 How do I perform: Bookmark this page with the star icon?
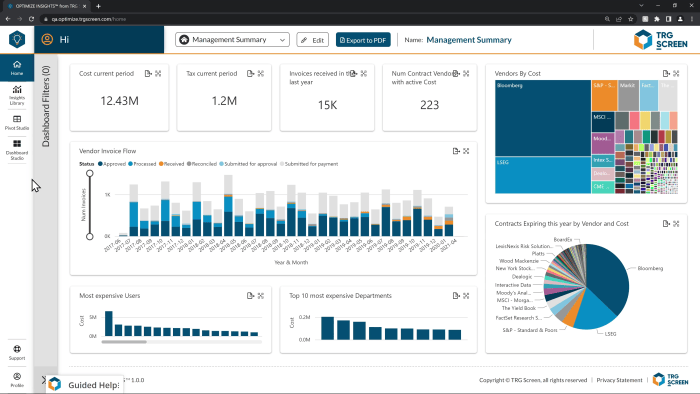point(630,19)
